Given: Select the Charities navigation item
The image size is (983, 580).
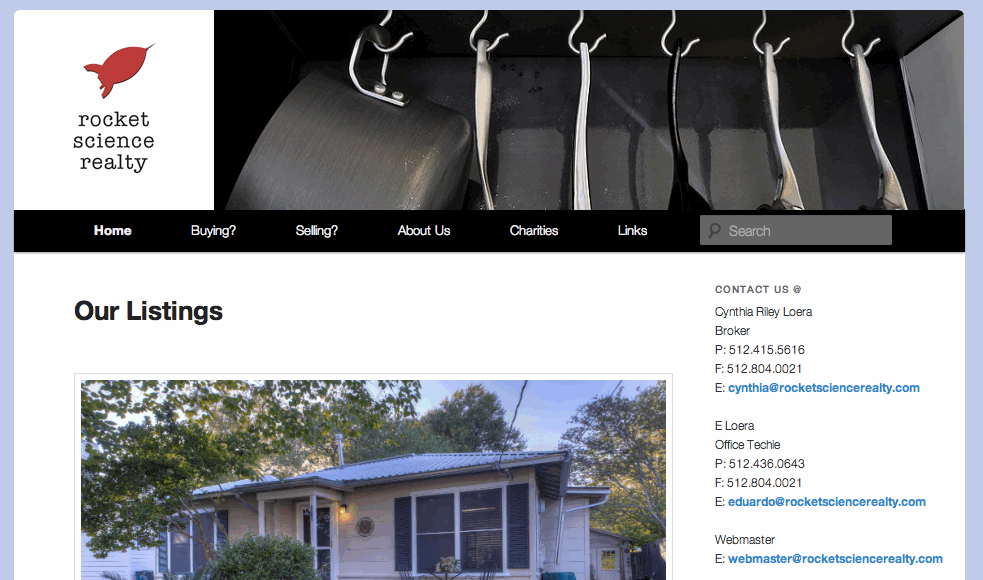Looking at the screenshot, I should click(x=534, y=231).
